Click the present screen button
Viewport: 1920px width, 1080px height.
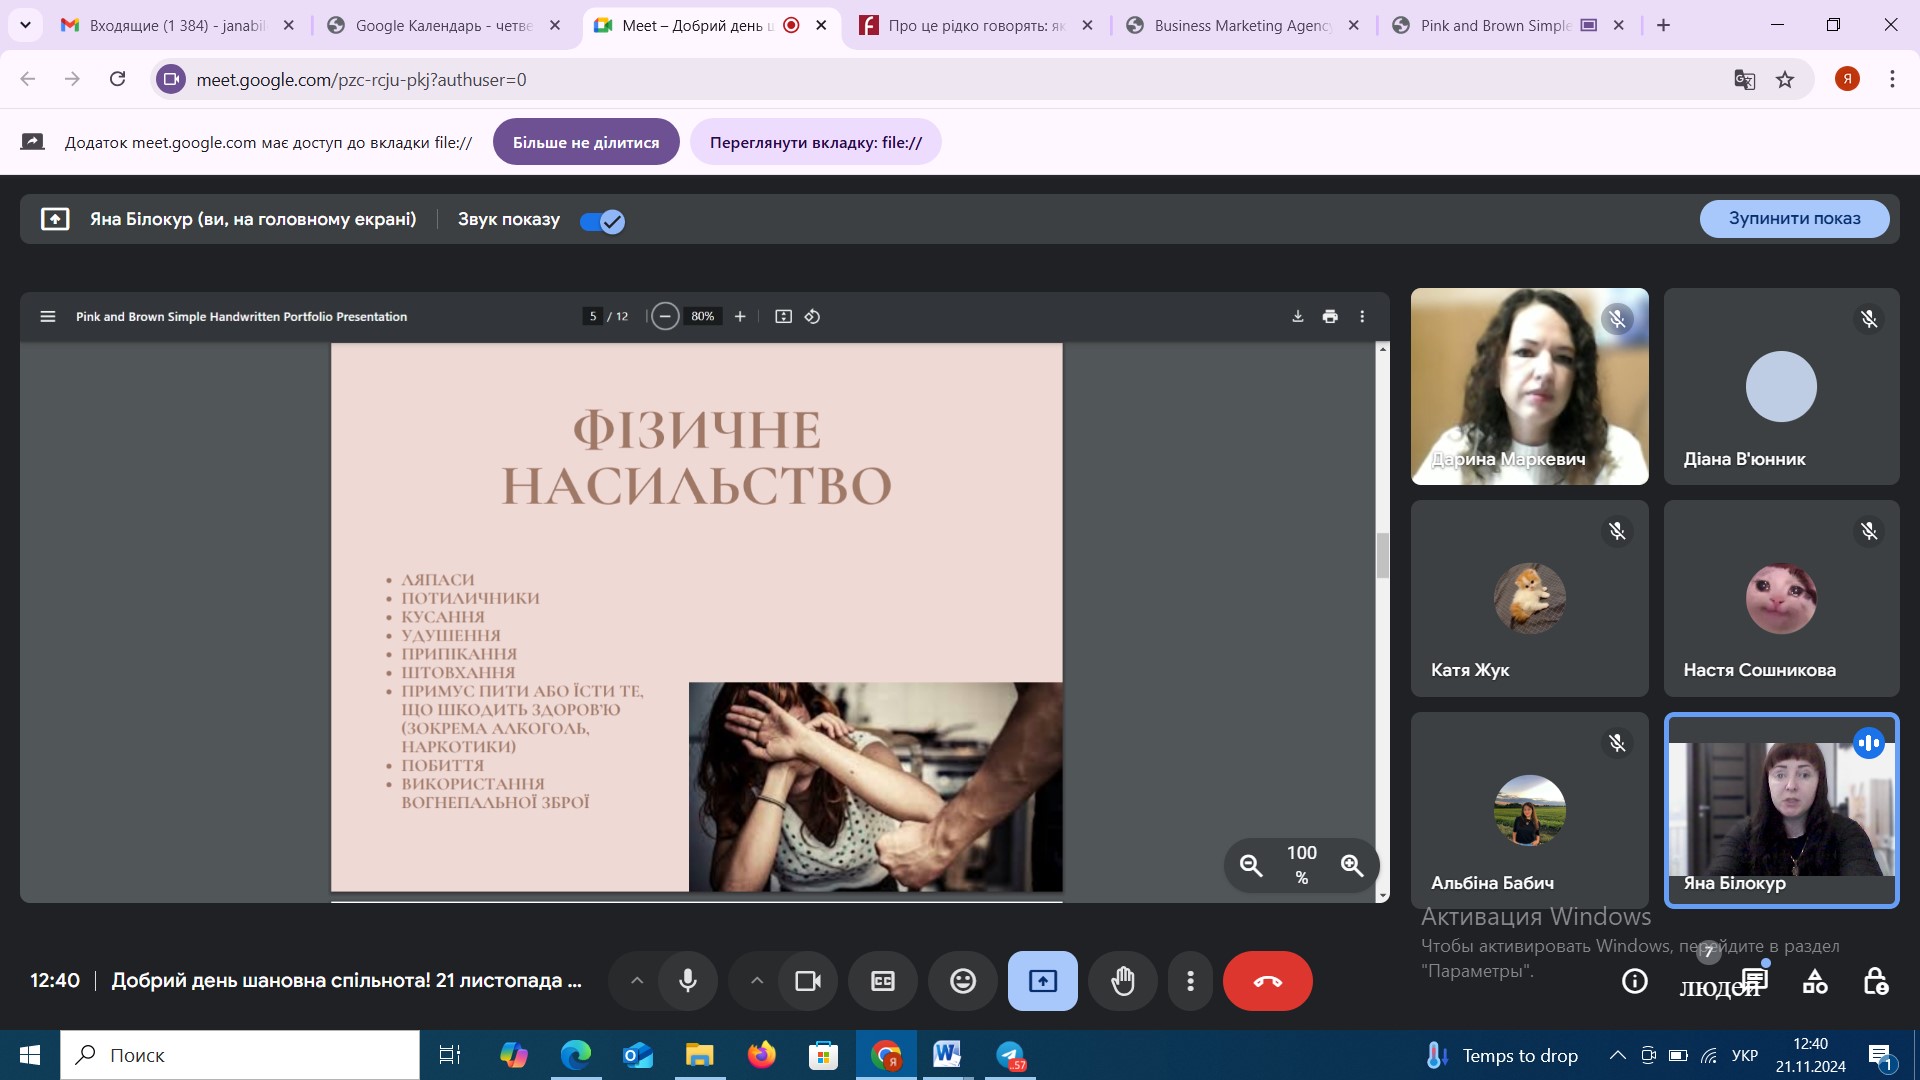[x=1043, y=981]
